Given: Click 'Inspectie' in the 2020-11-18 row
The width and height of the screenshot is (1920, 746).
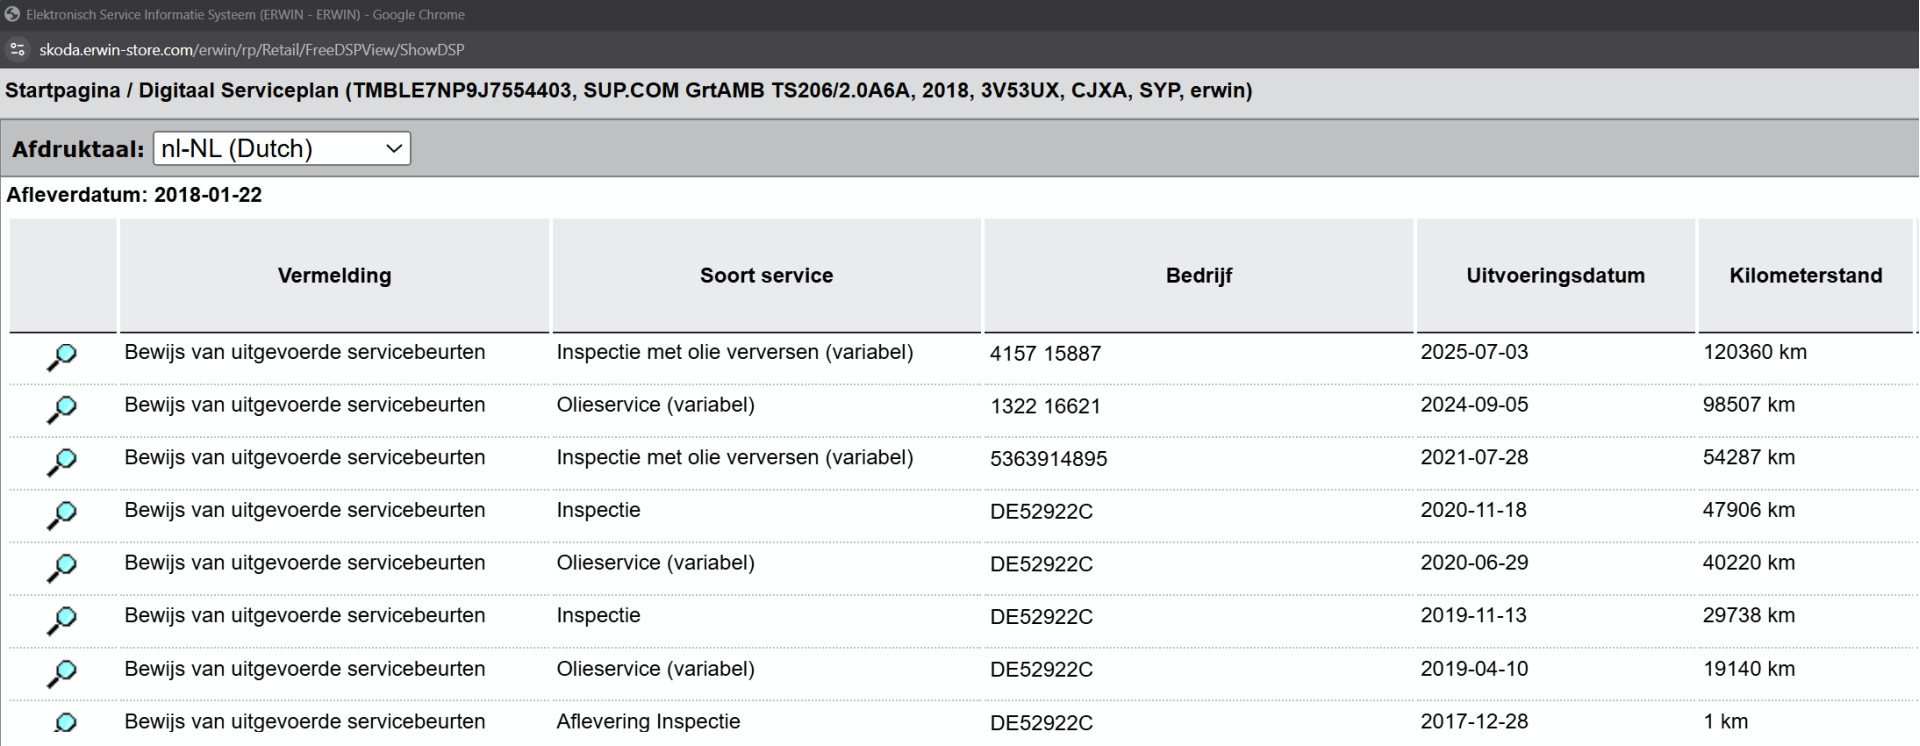Looking at the screenshot, I should click(598, 510).
